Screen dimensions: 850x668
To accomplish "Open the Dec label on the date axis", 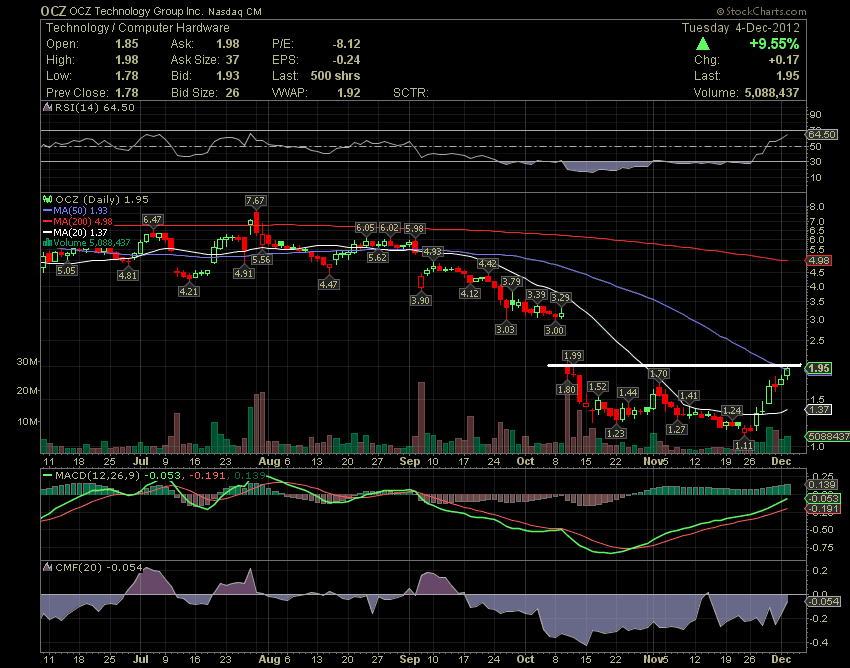I will point(781,462).
